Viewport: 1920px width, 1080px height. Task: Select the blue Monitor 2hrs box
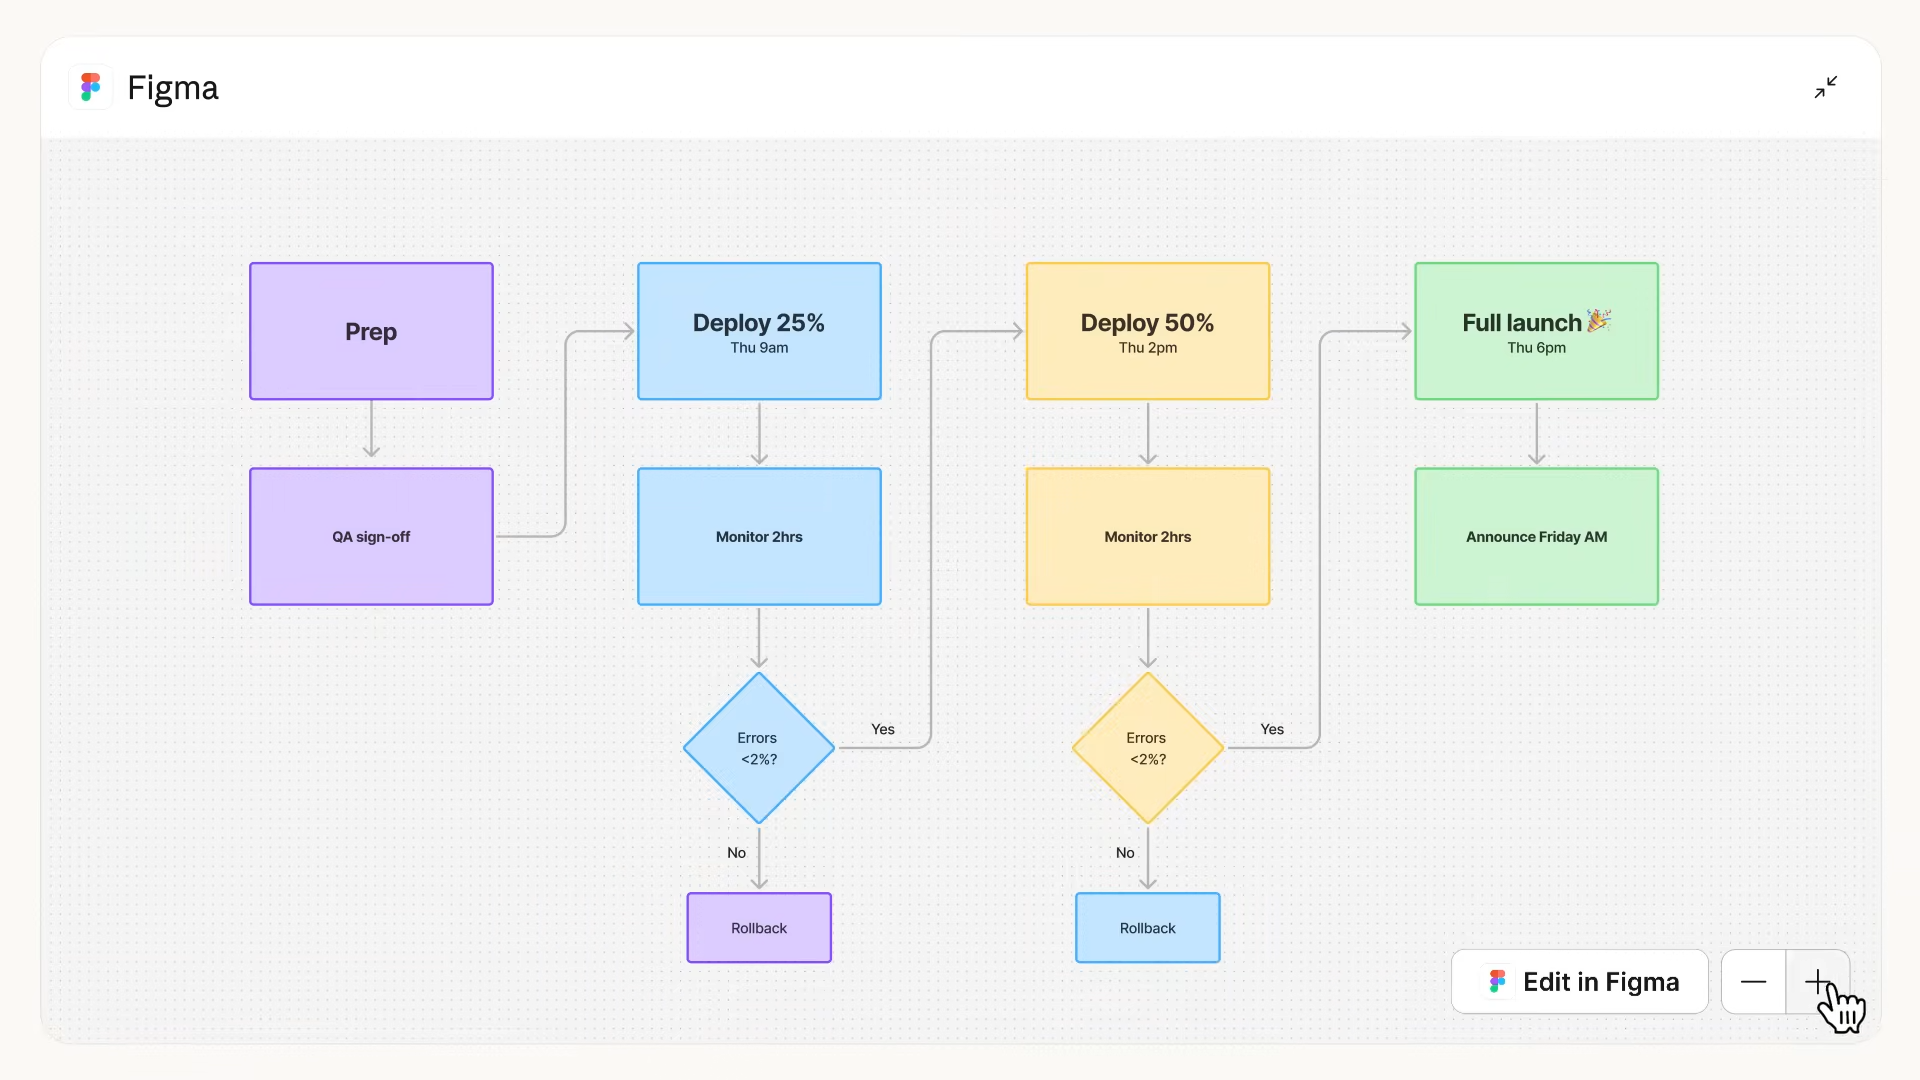click(759, 537)
